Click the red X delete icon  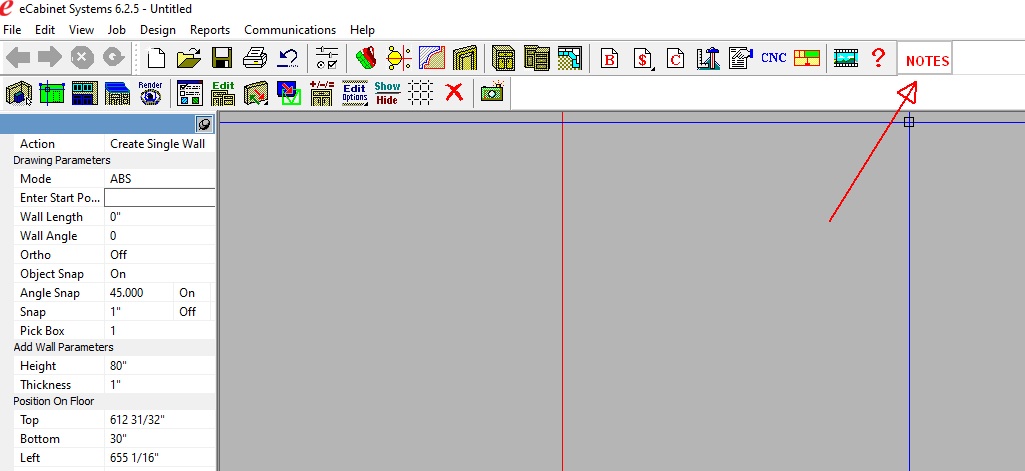454,93
